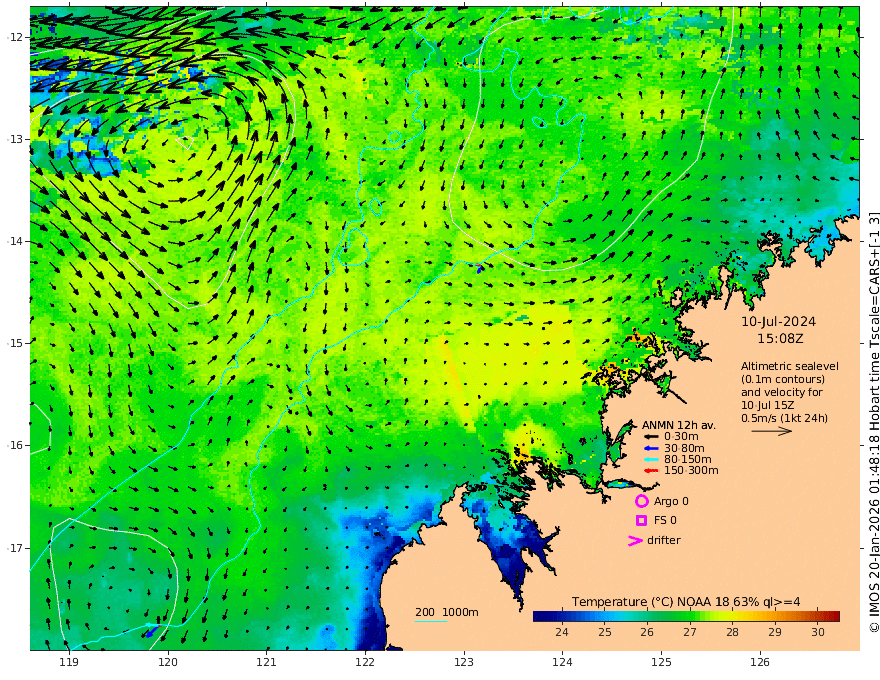This screenshot has width=880, height=680.
Task: Click the colorbar tick label 29
Action: tap(775, 632)
